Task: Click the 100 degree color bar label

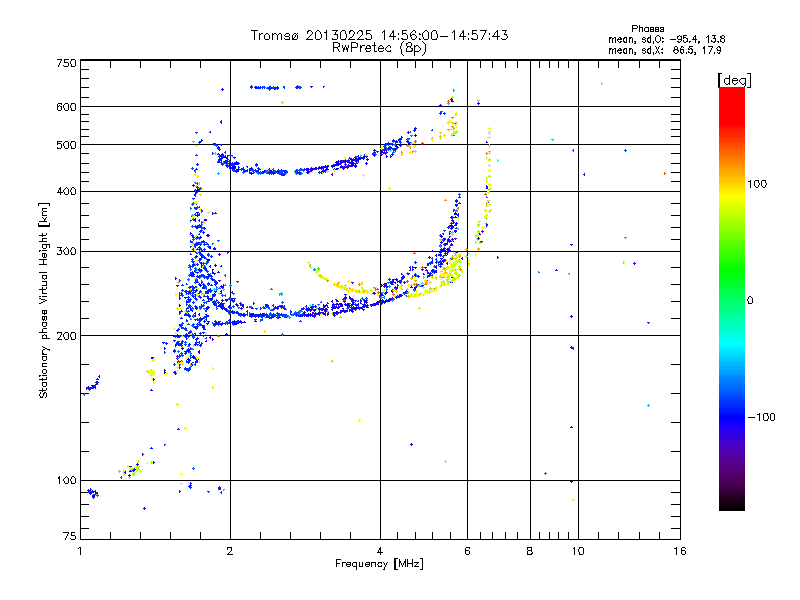Action: point(757,184)
